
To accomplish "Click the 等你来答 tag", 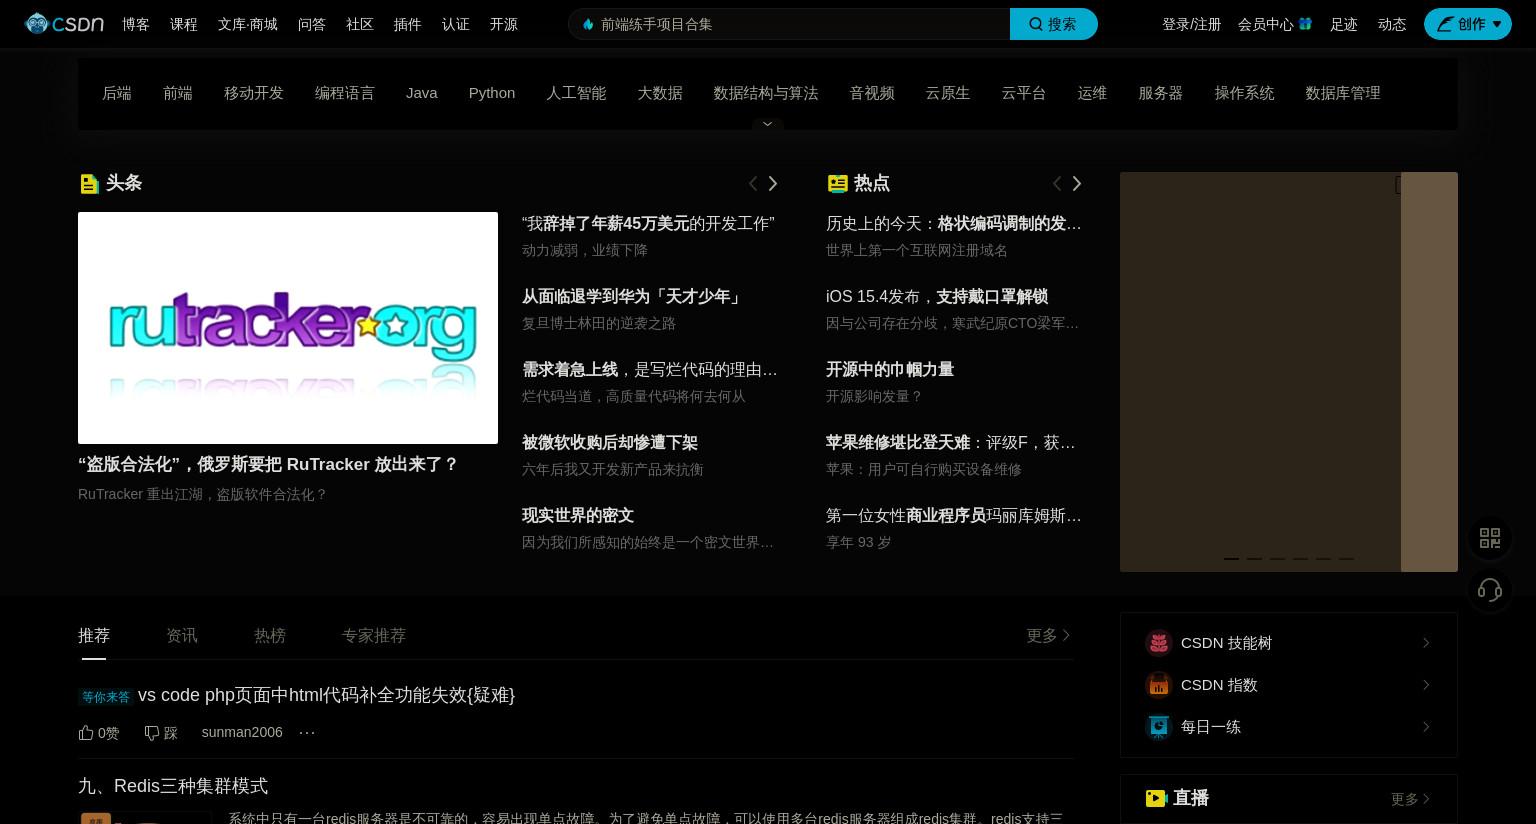I will tap(106, 697).
